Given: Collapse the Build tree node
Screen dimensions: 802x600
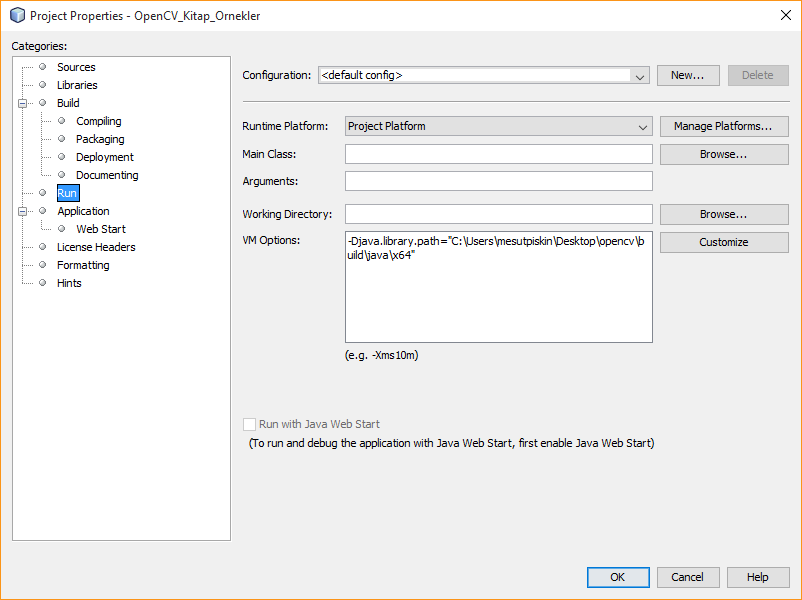Looking at the screenshot, I should tap(22, 103).
